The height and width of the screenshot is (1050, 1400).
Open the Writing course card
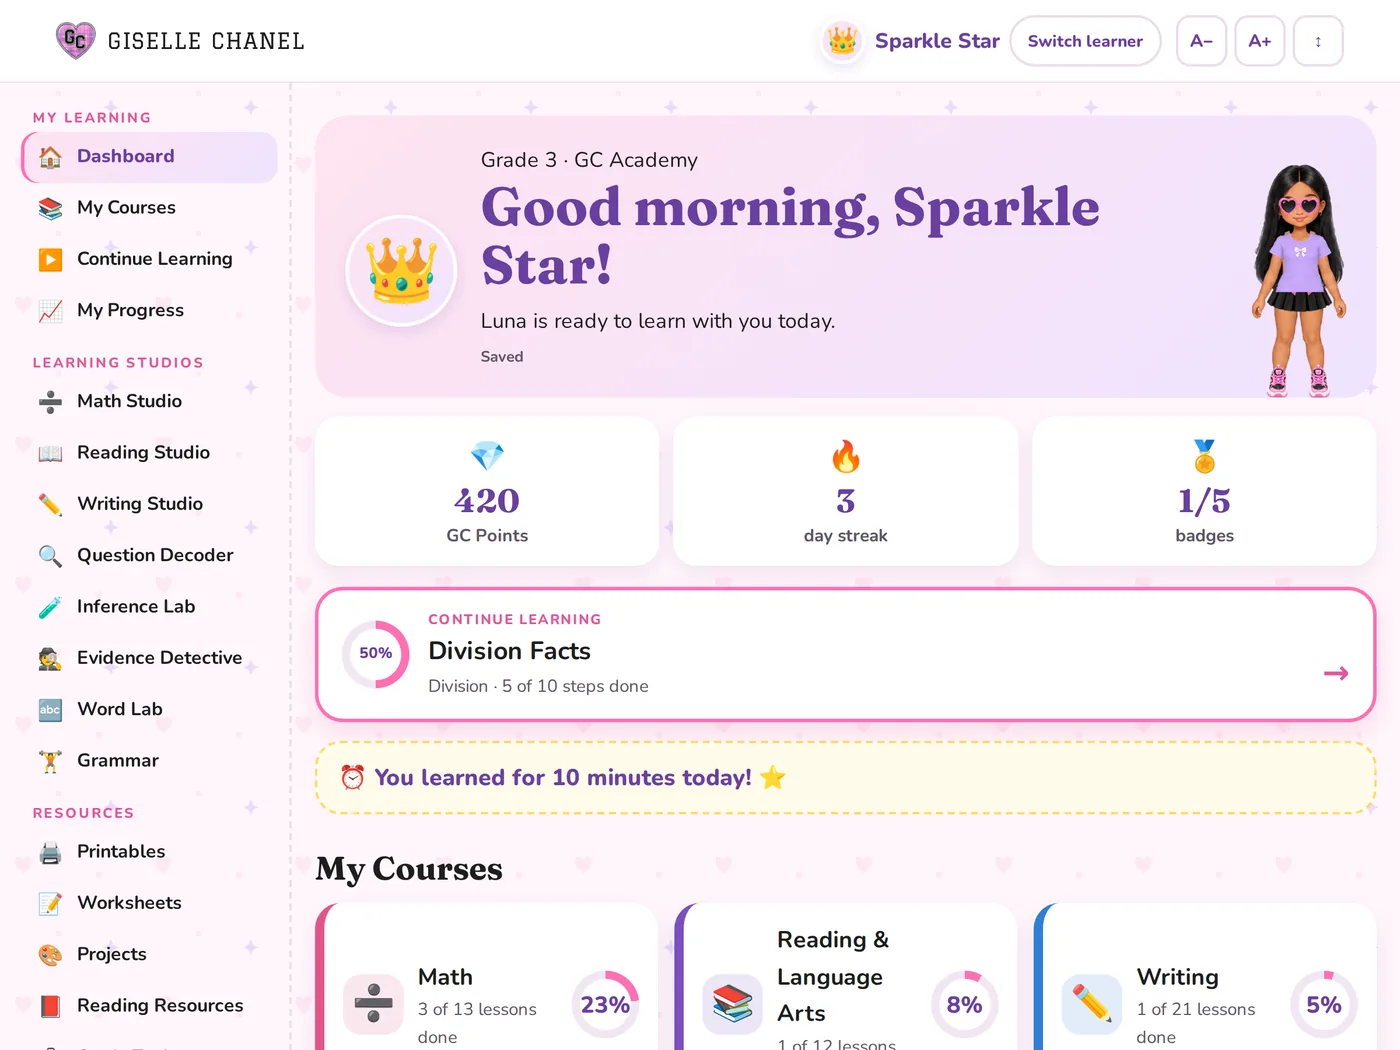point(1205,977)
